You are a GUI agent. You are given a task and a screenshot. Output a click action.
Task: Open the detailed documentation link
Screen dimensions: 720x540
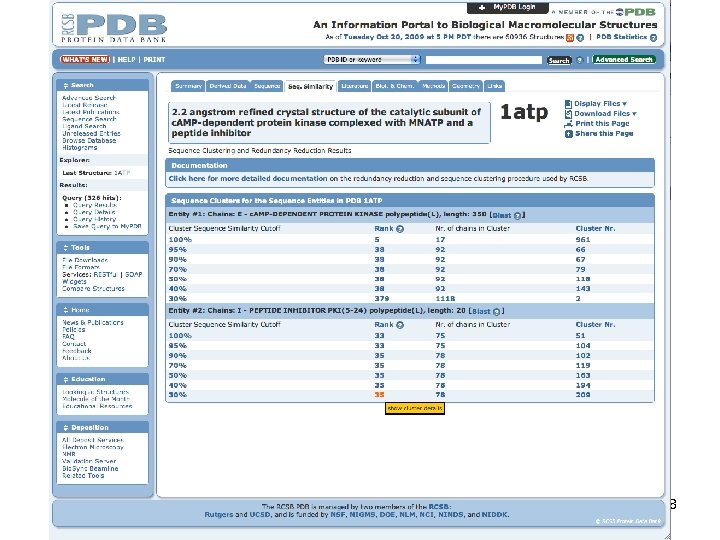pyautogui.click(x=248, y=179)
